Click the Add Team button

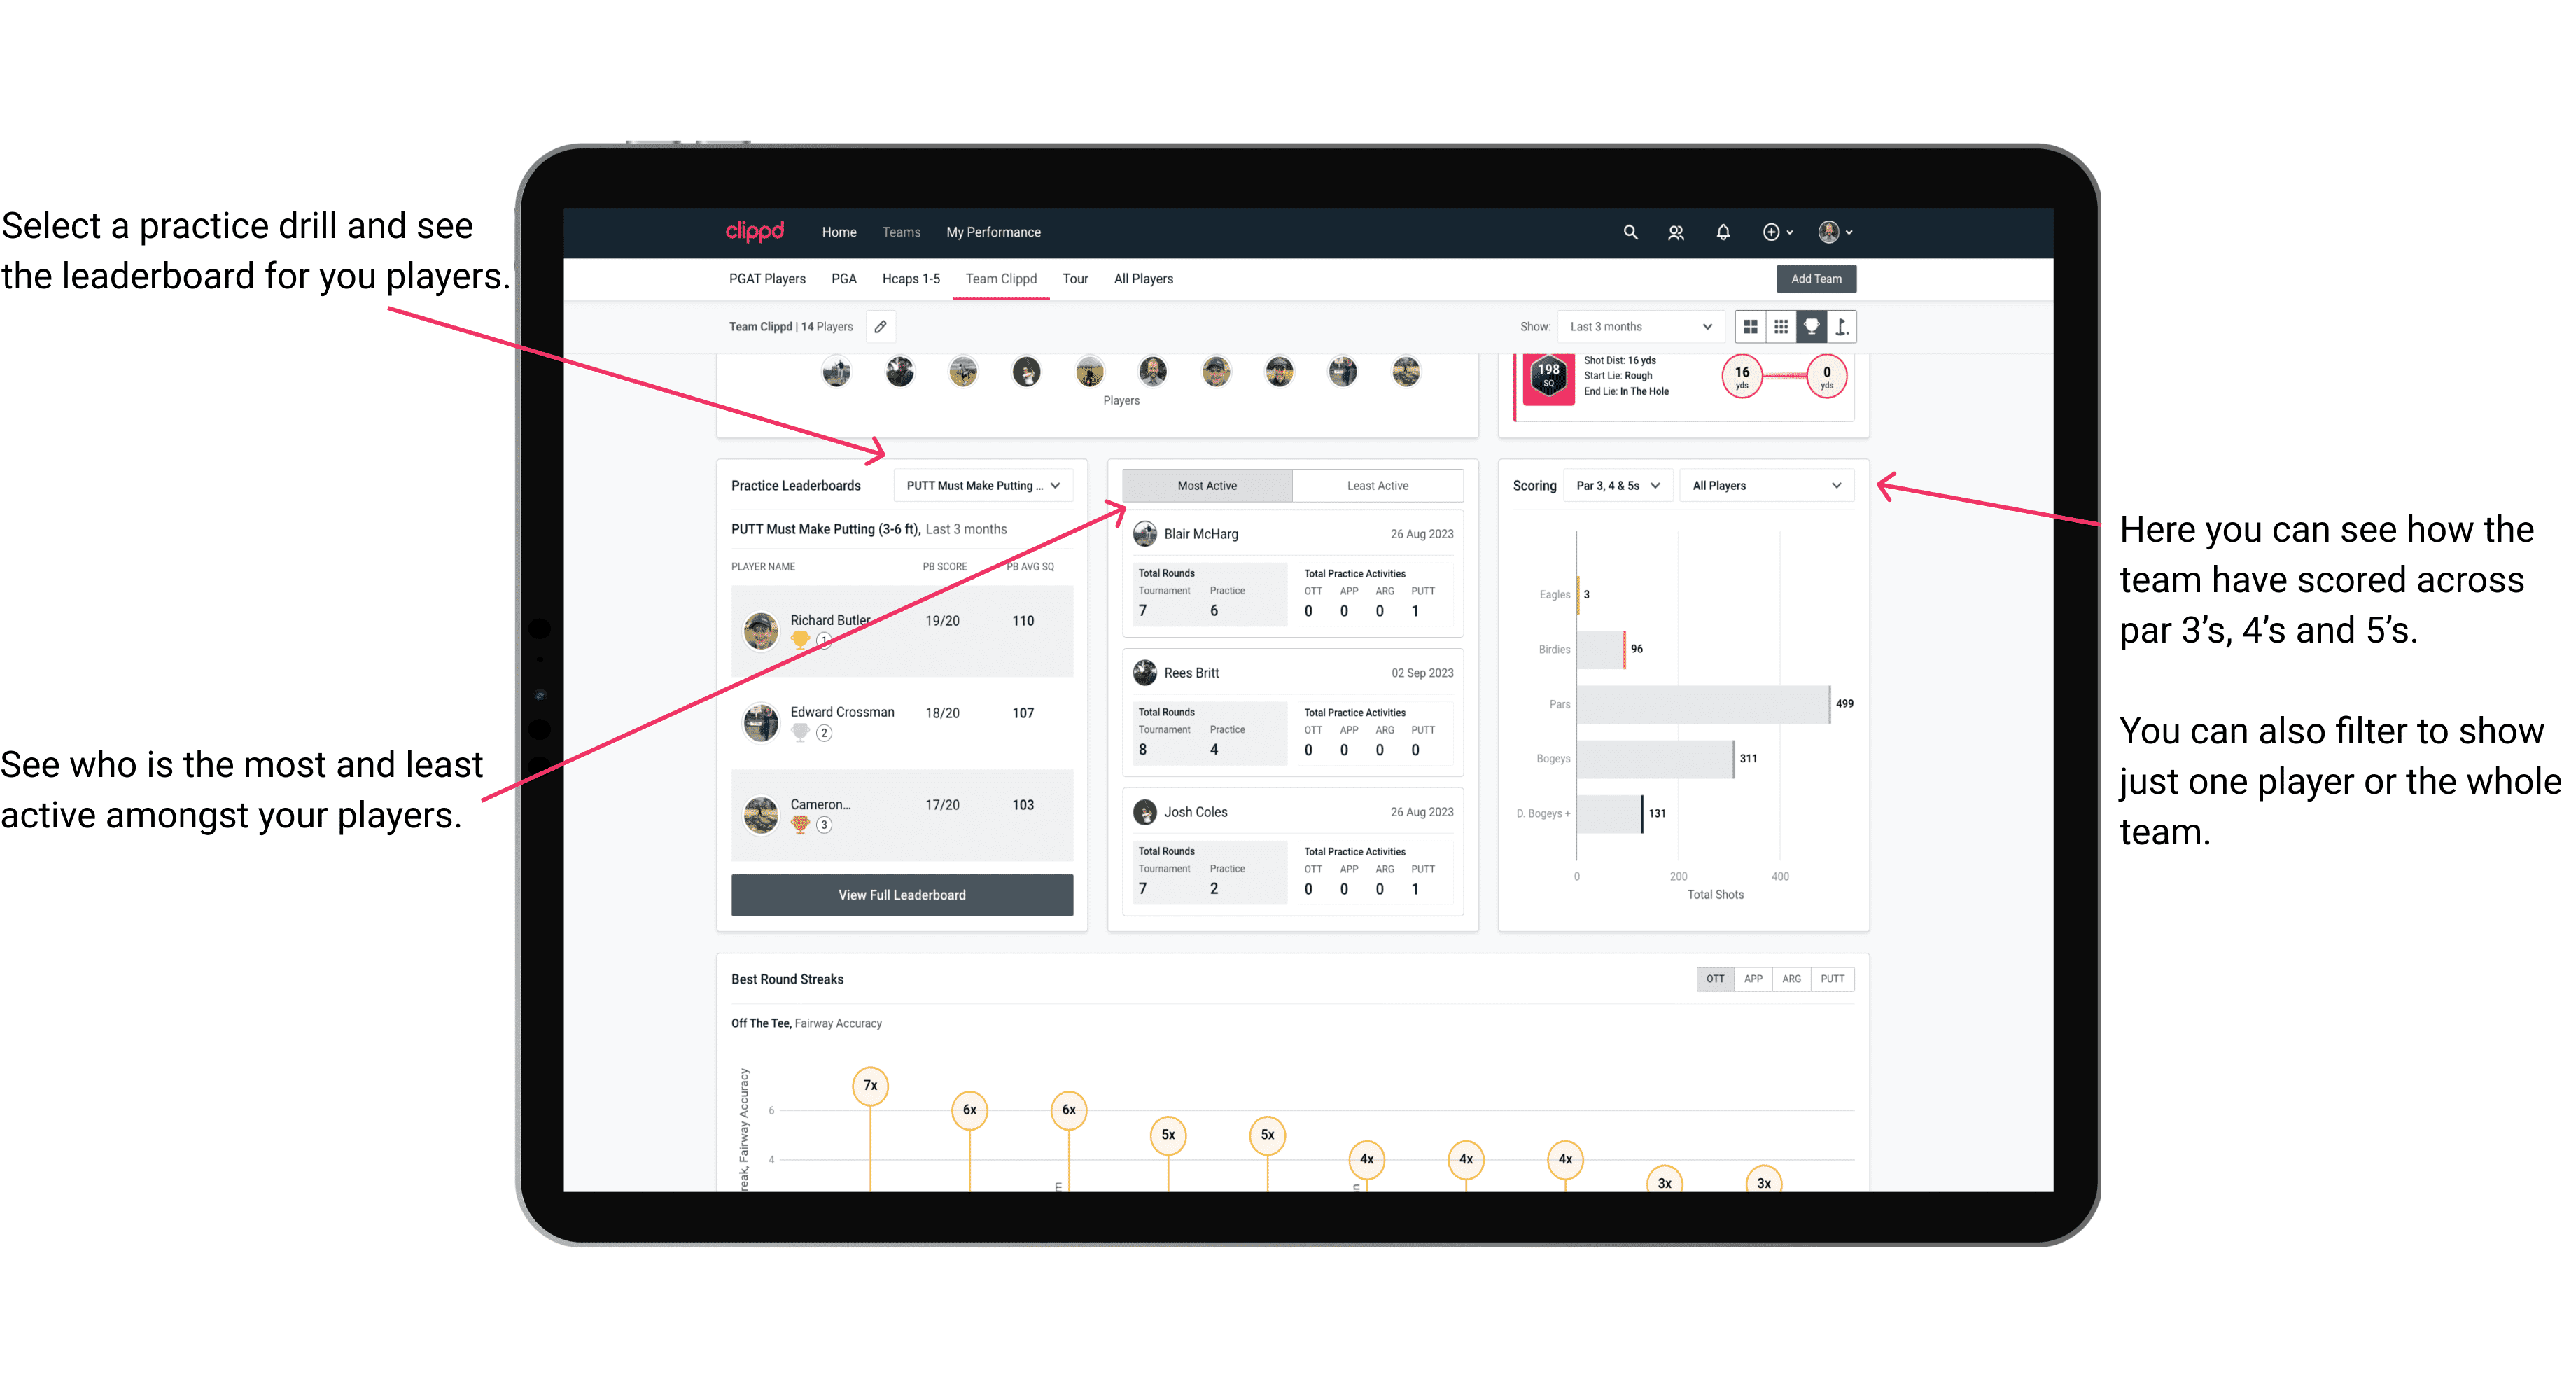tap(1816, 278)
